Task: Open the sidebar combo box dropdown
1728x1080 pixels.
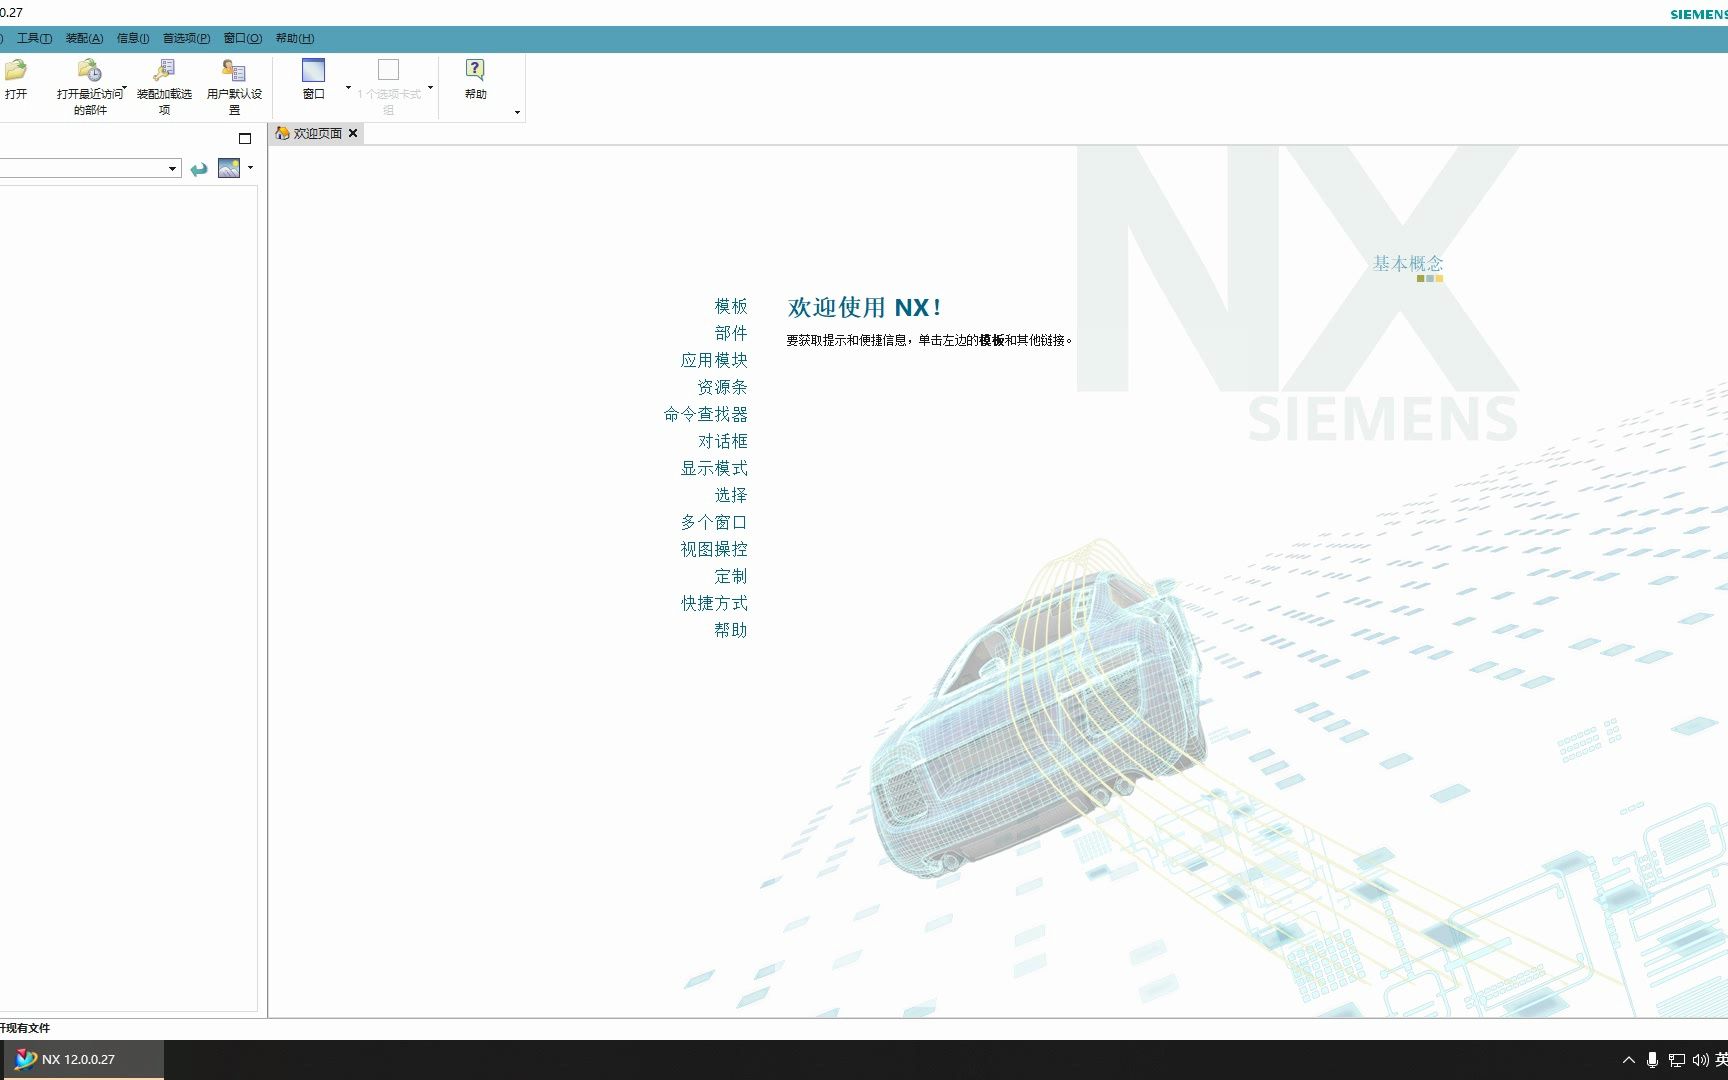Action: click(172, 168)
